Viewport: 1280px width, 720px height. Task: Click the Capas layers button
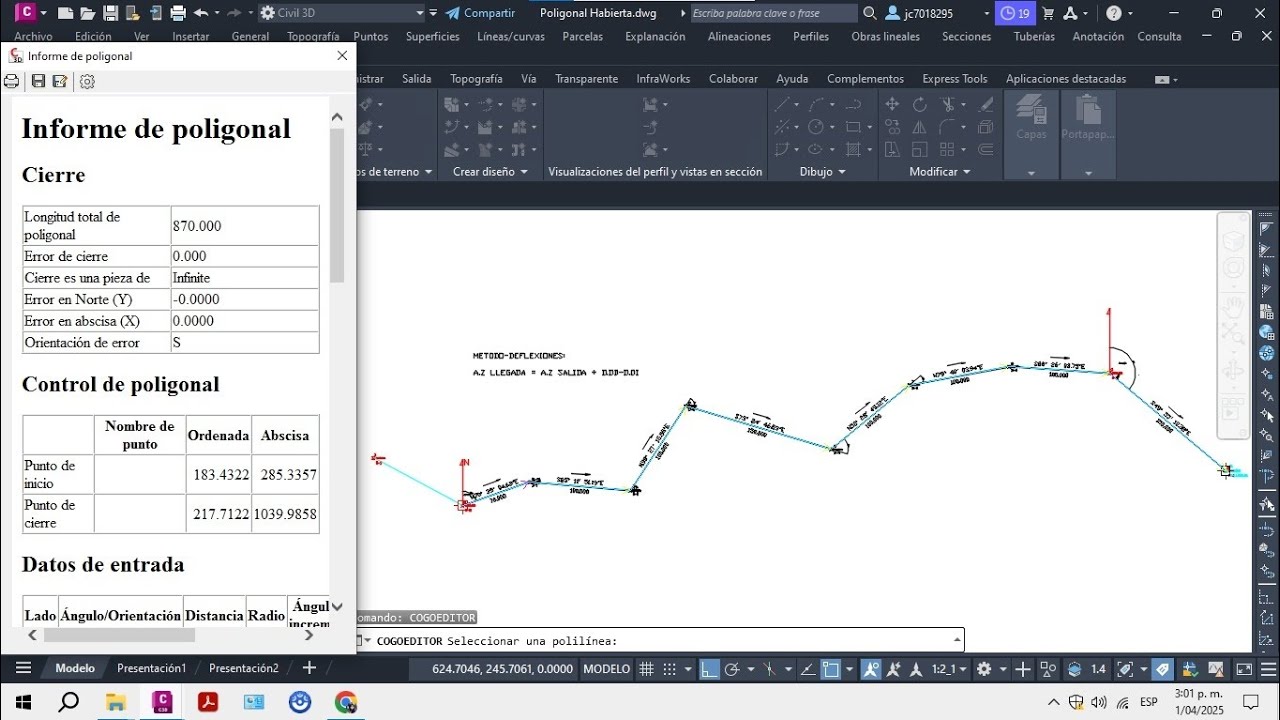tap(1031, 118)
